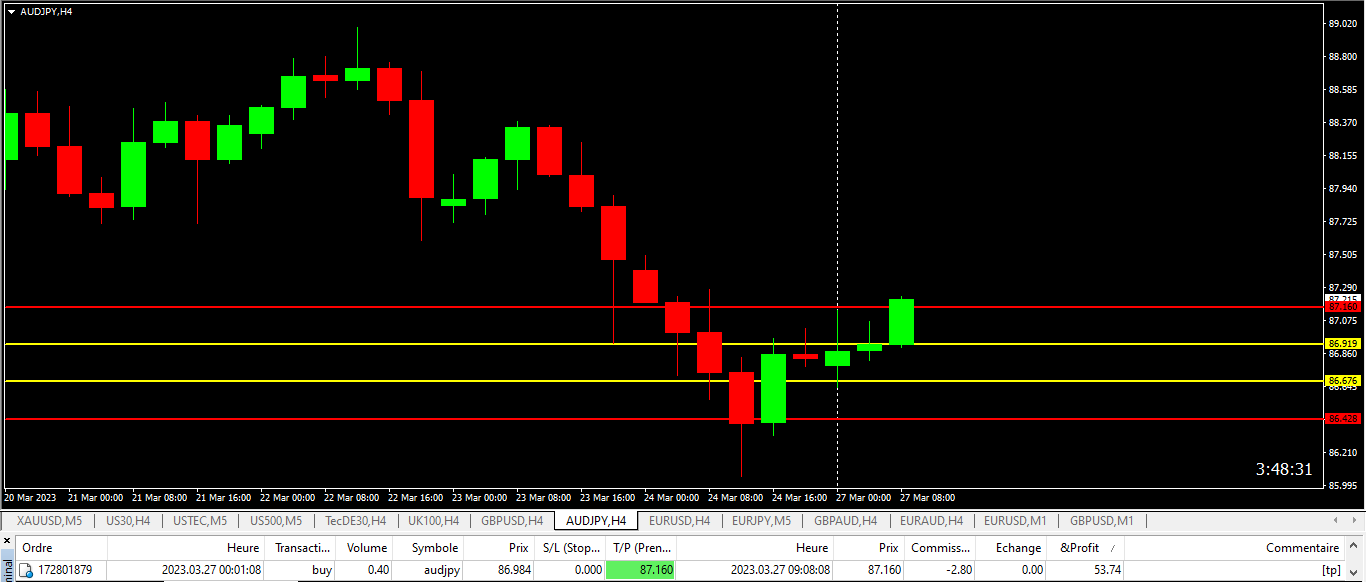Select the UK100,H4 chart tab
This screenshot has height=582, width=1366.
[x=433, y=521]
